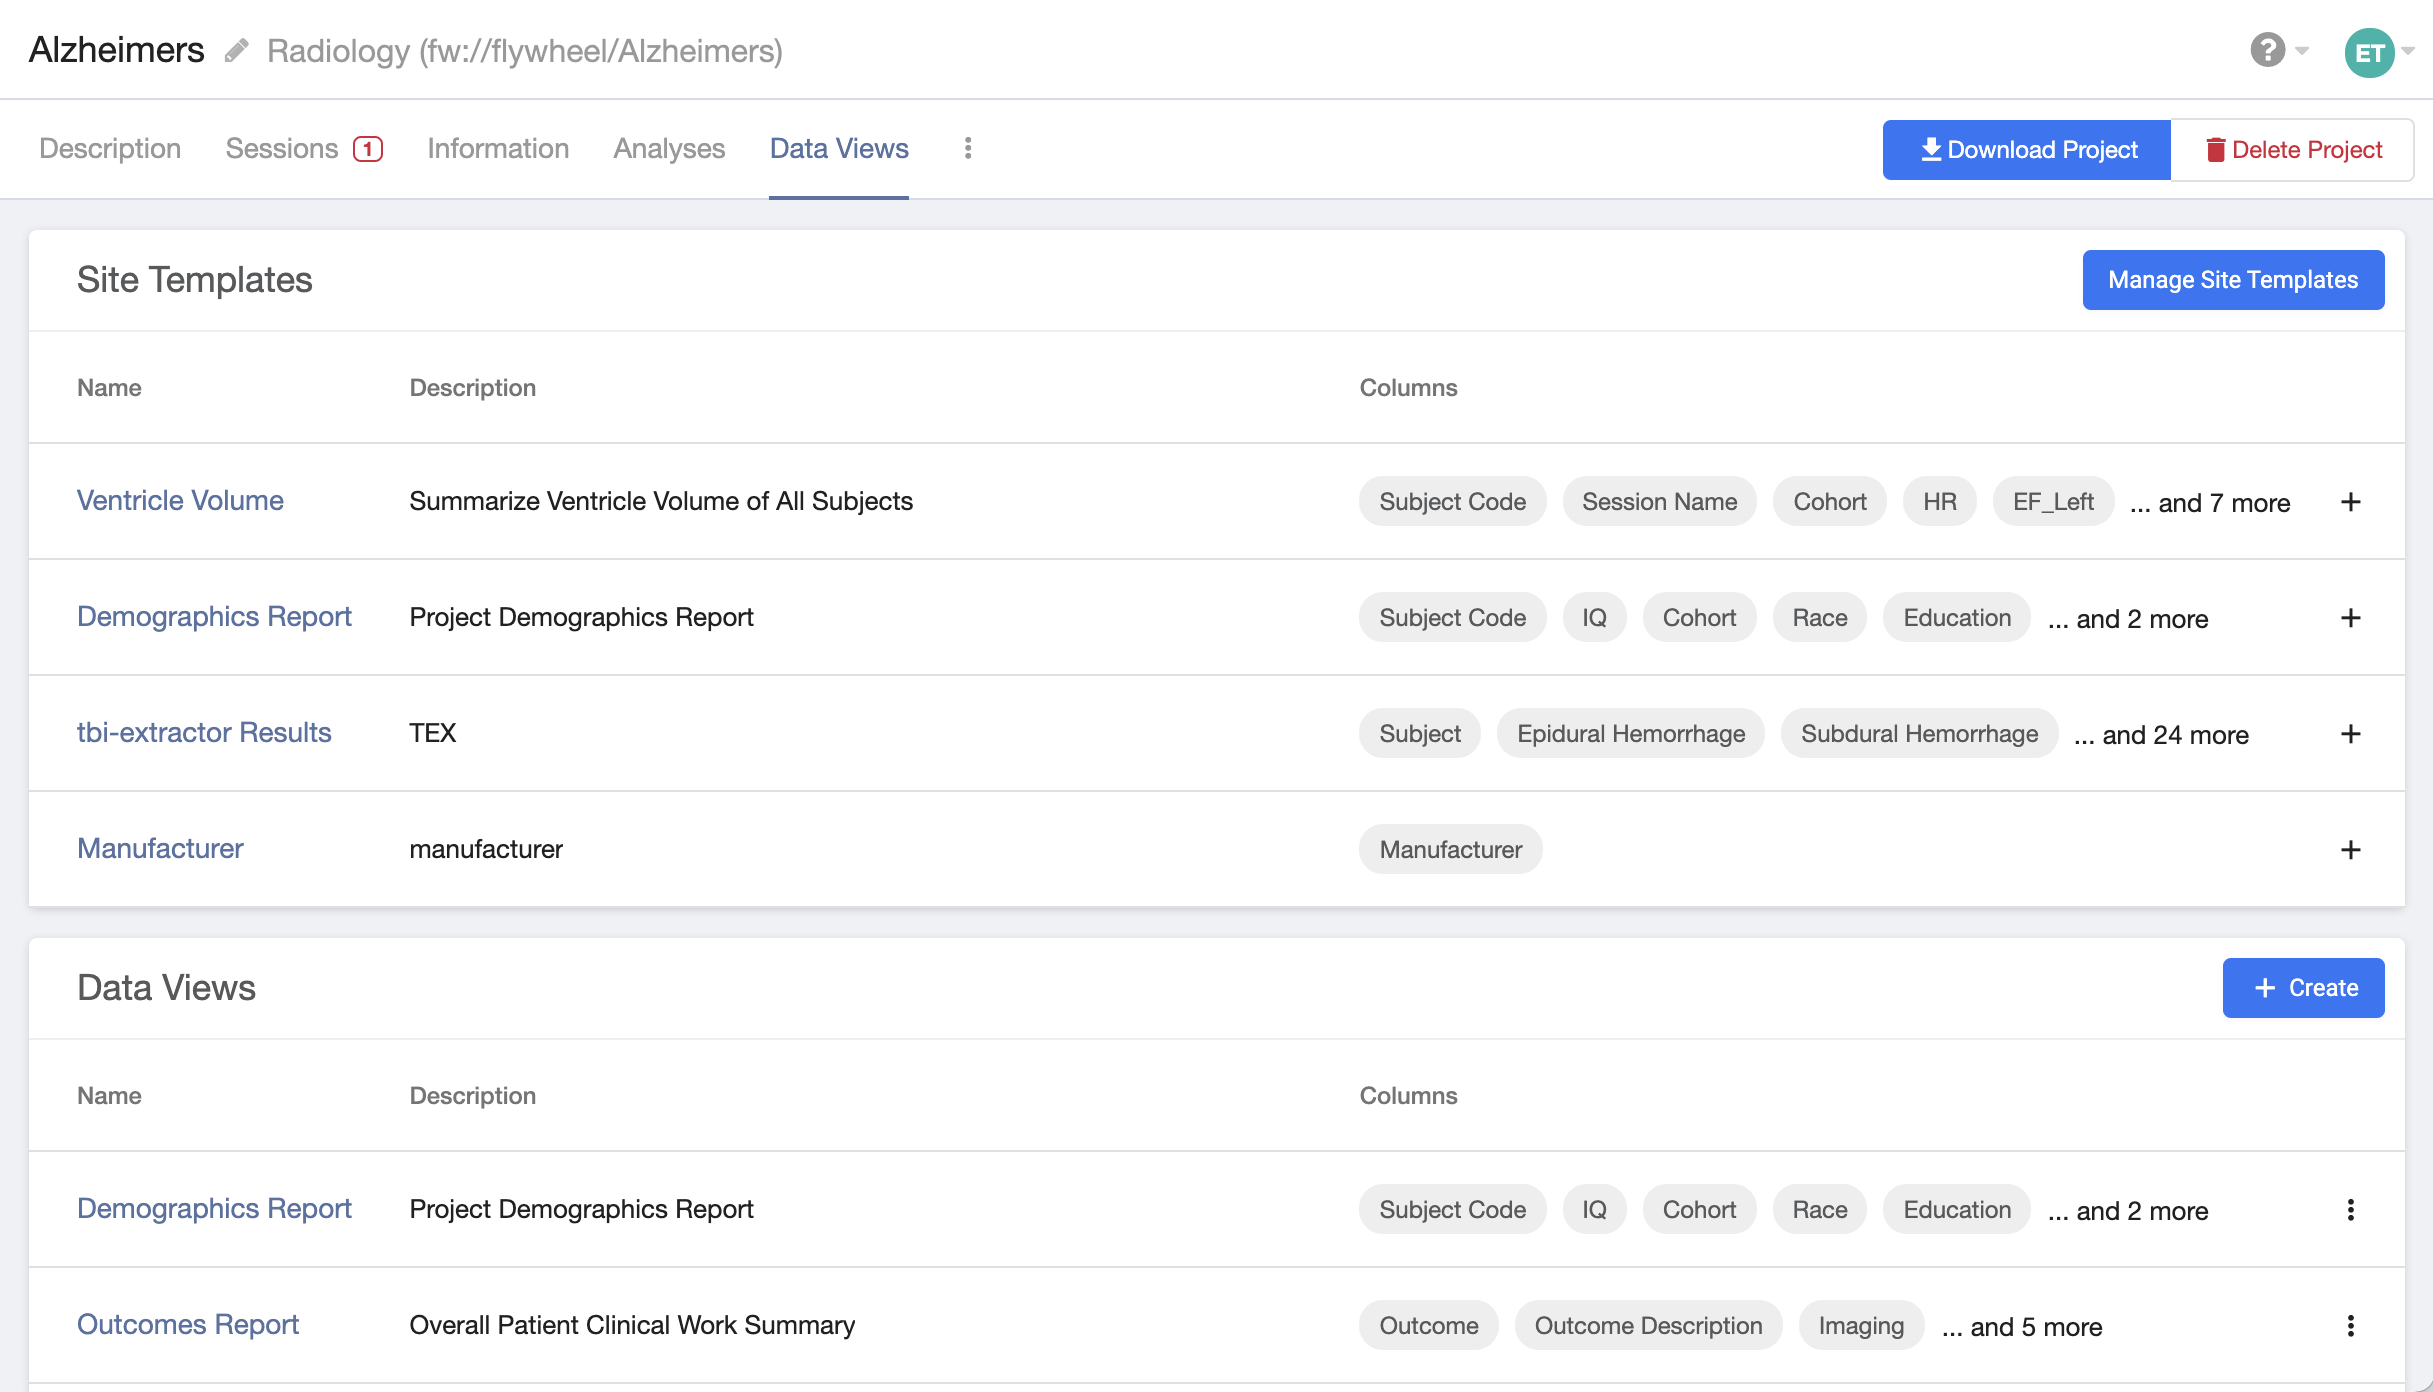Open the kebab menu on Demographics Report data view
2433x1392 pixels.
(x=2351, y=1209)
